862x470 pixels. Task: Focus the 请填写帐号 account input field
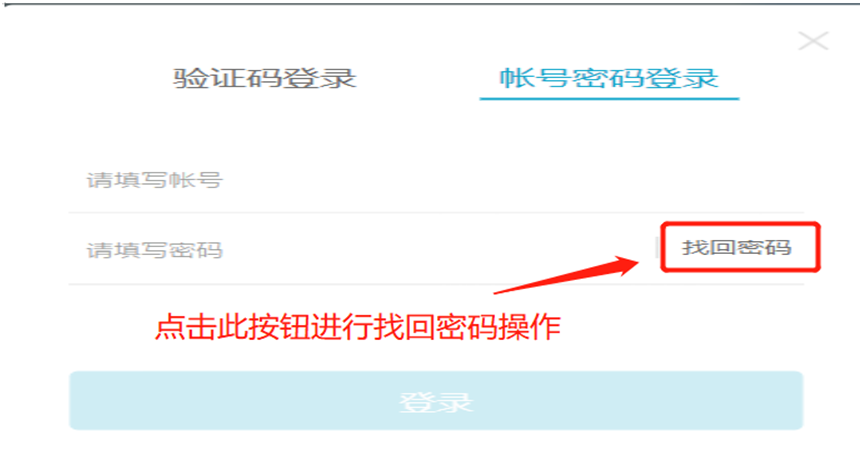pos(436,180)
